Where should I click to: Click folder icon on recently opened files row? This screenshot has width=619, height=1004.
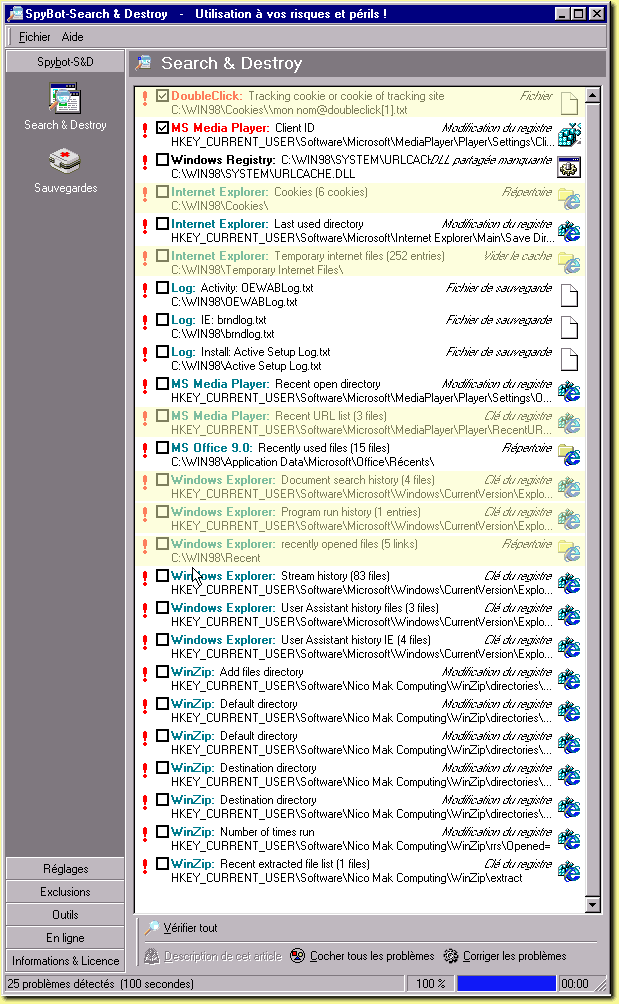[x=569, y=551]
